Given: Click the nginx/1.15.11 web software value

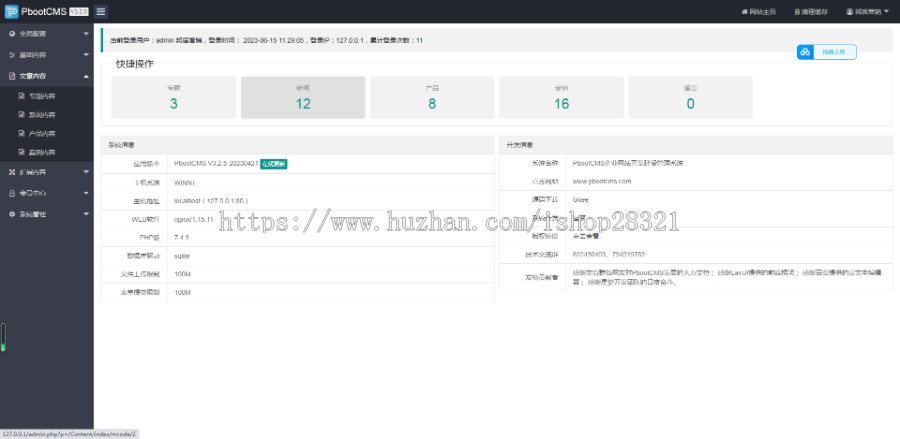Looking at the screenshot, I should 193,219.
